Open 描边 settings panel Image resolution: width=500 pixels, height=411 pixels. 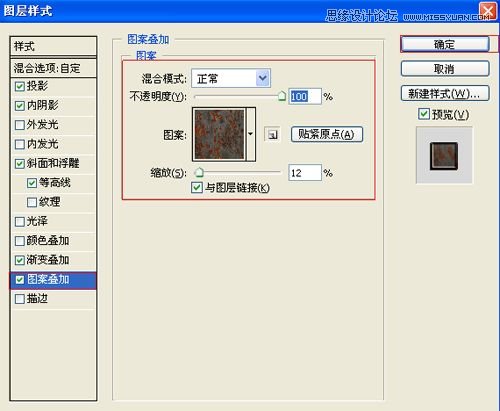click(37, 298)
